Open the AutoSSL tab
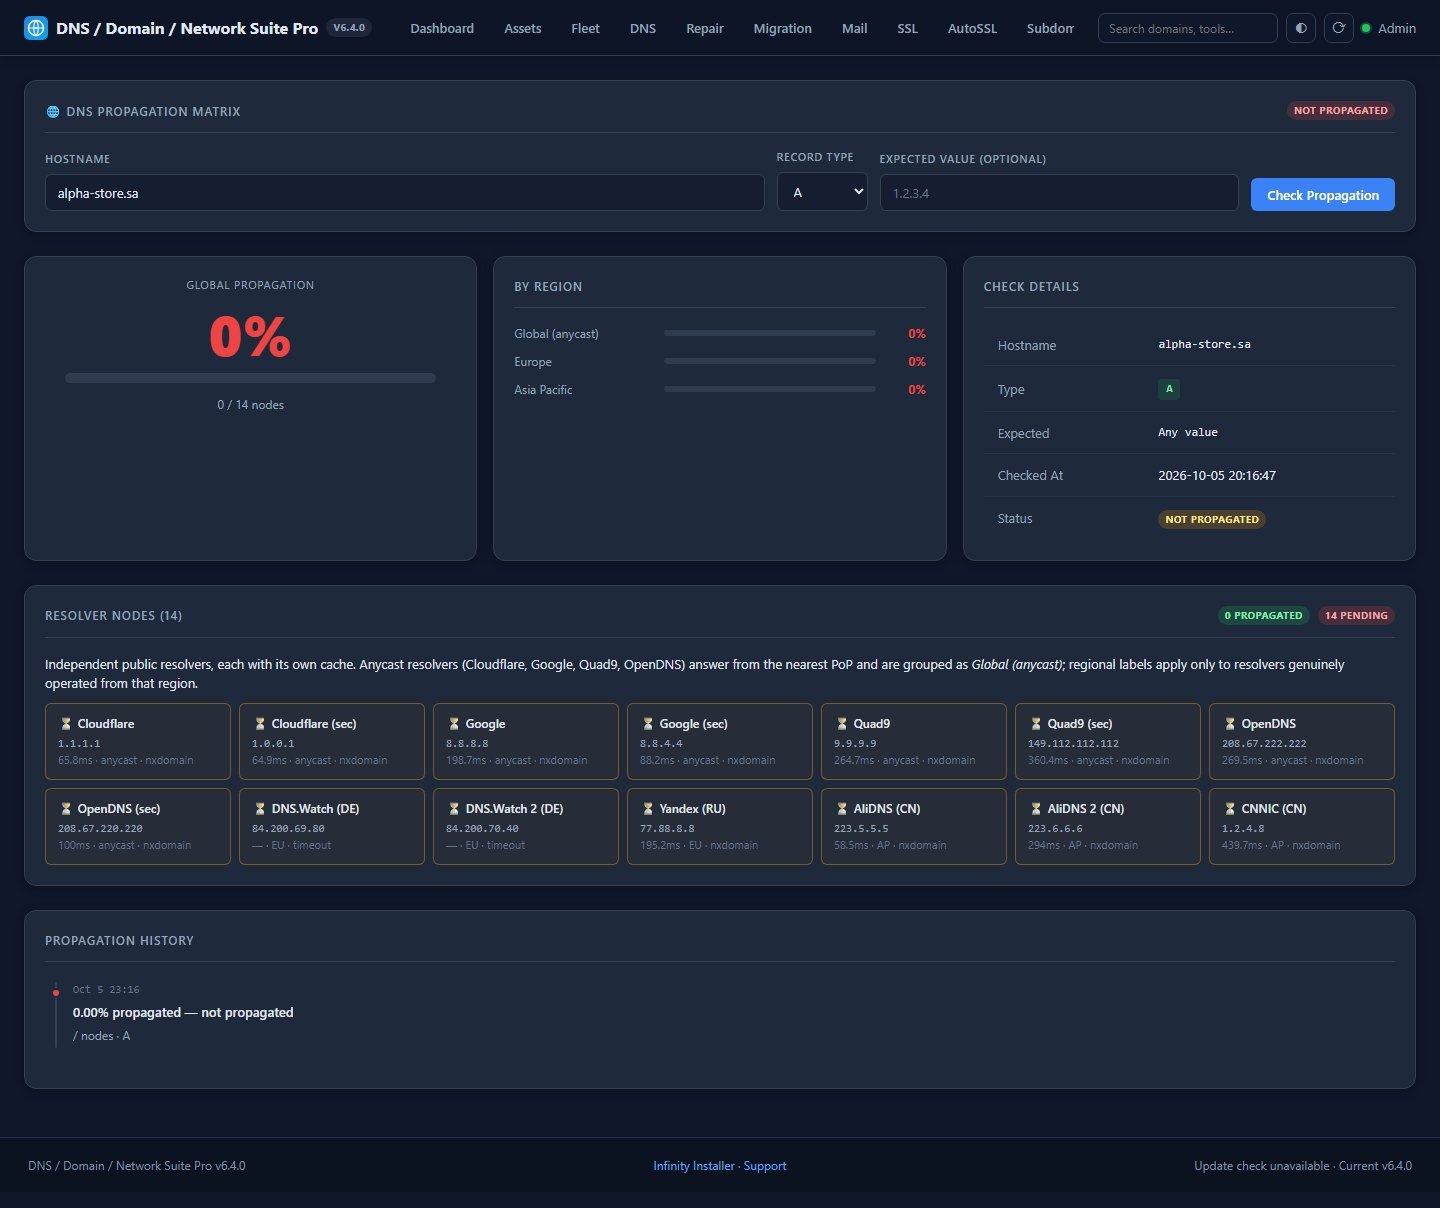The width and height of the screenshot is (1440, 1208). point(972,28)
